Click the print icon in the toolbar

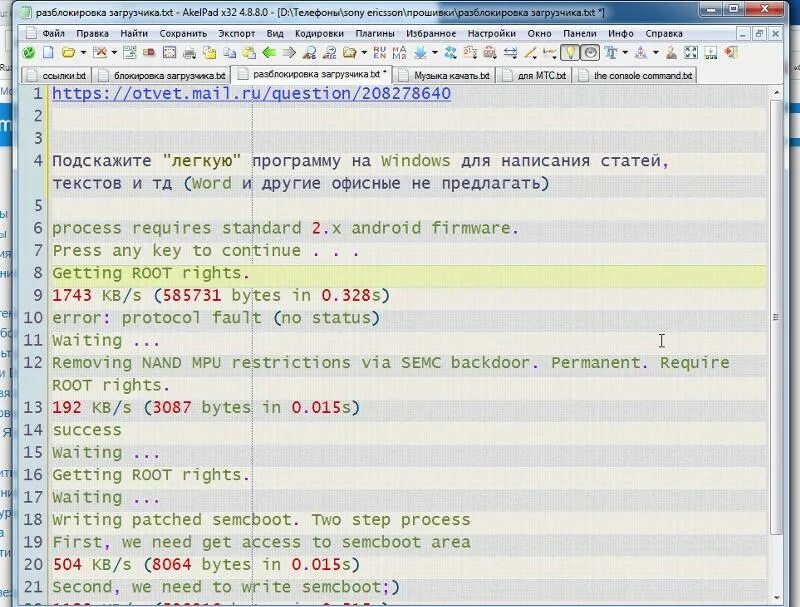[189, 53]
